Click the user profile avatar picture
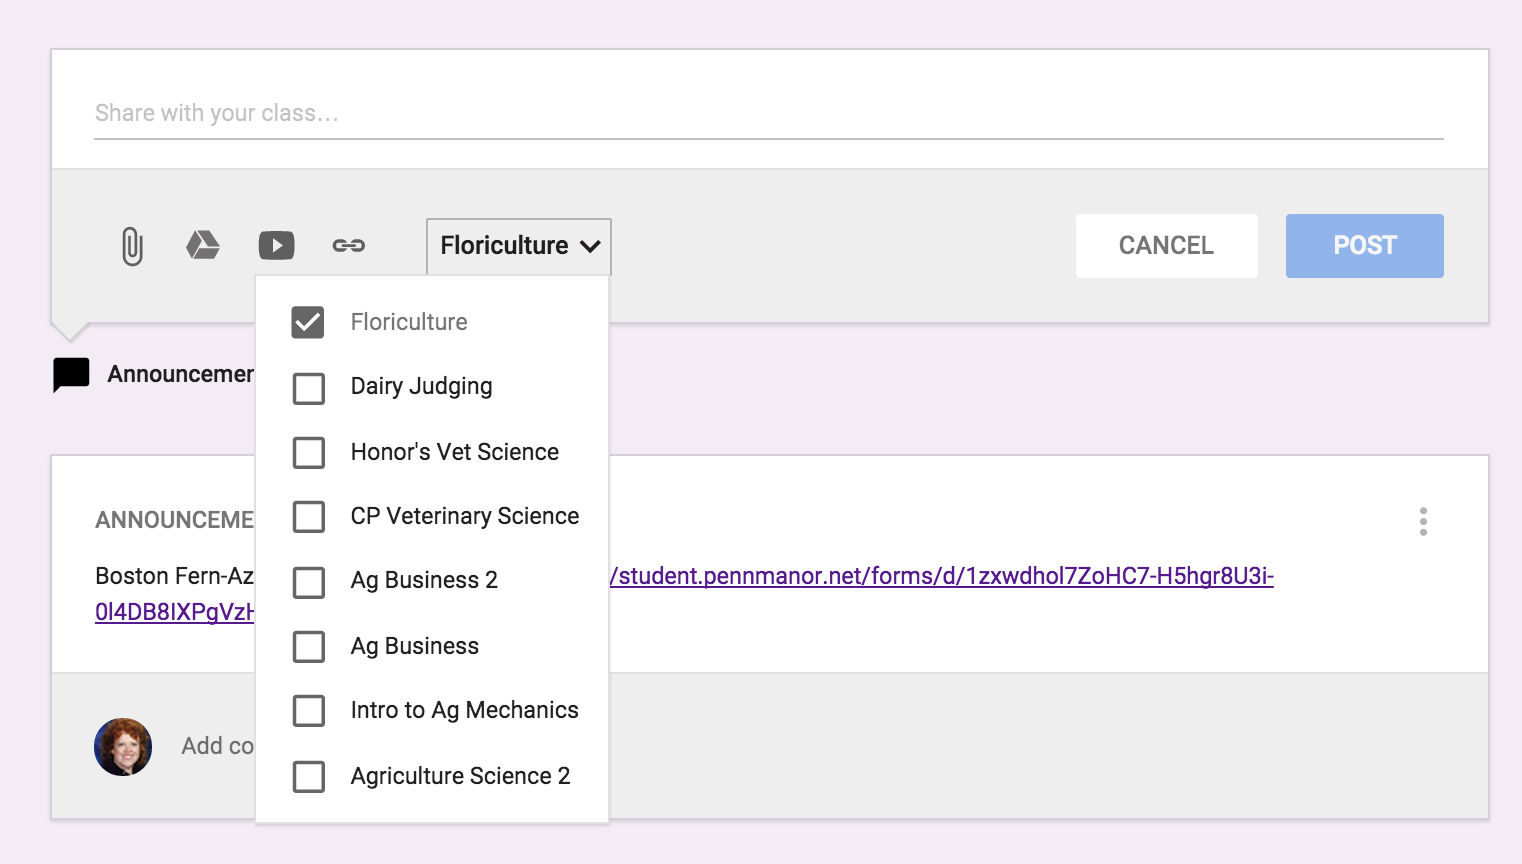The width and height of the screenshot is (1522, 864). coord(123,747)
